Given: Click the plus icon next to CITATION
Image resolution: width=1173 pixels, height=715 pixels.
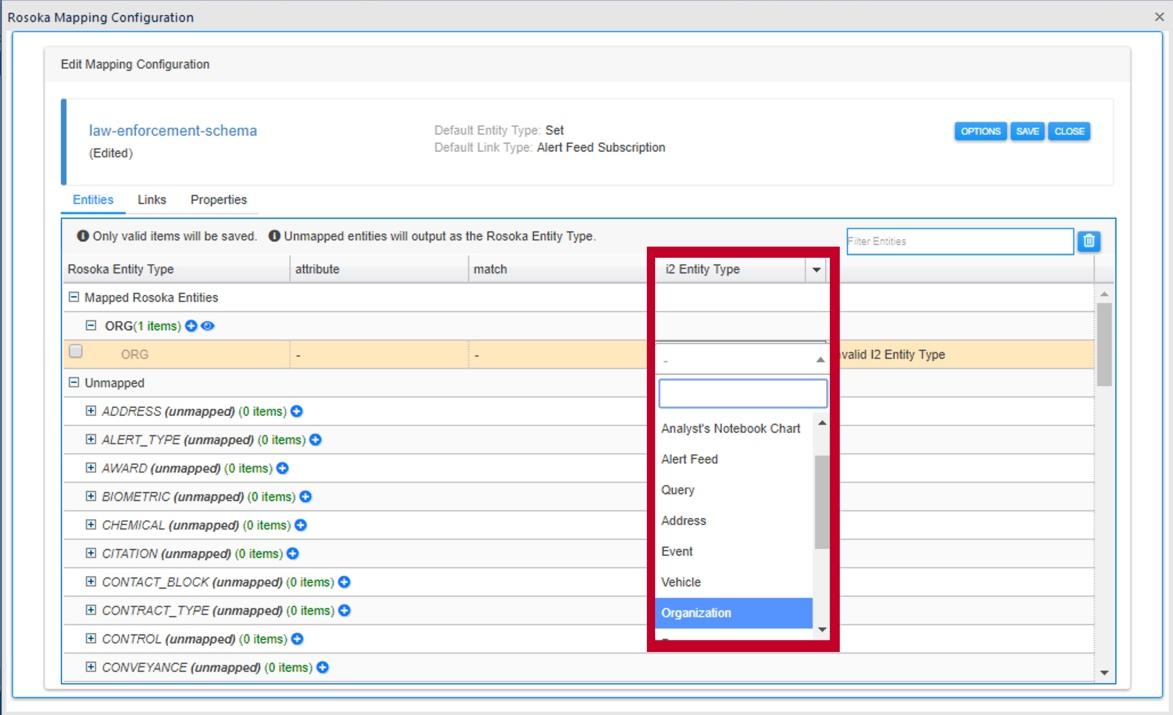Looking at the screenshot, I should point(293,554).
